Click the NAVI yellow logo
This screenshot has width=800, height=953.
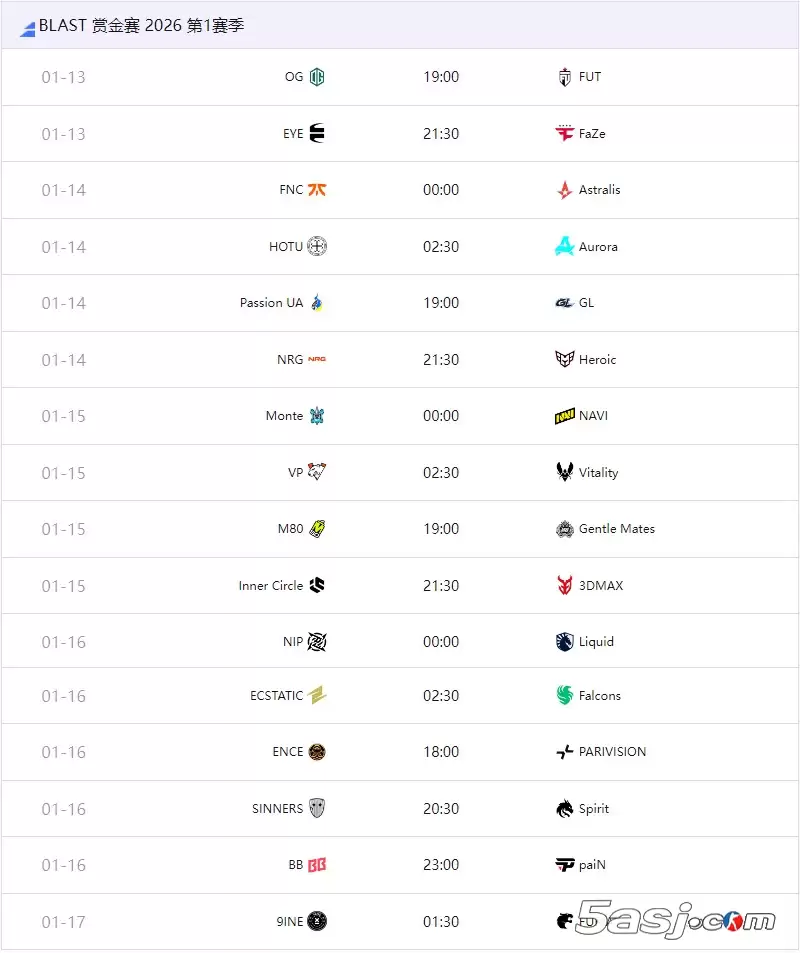click(x=565, y=416)
